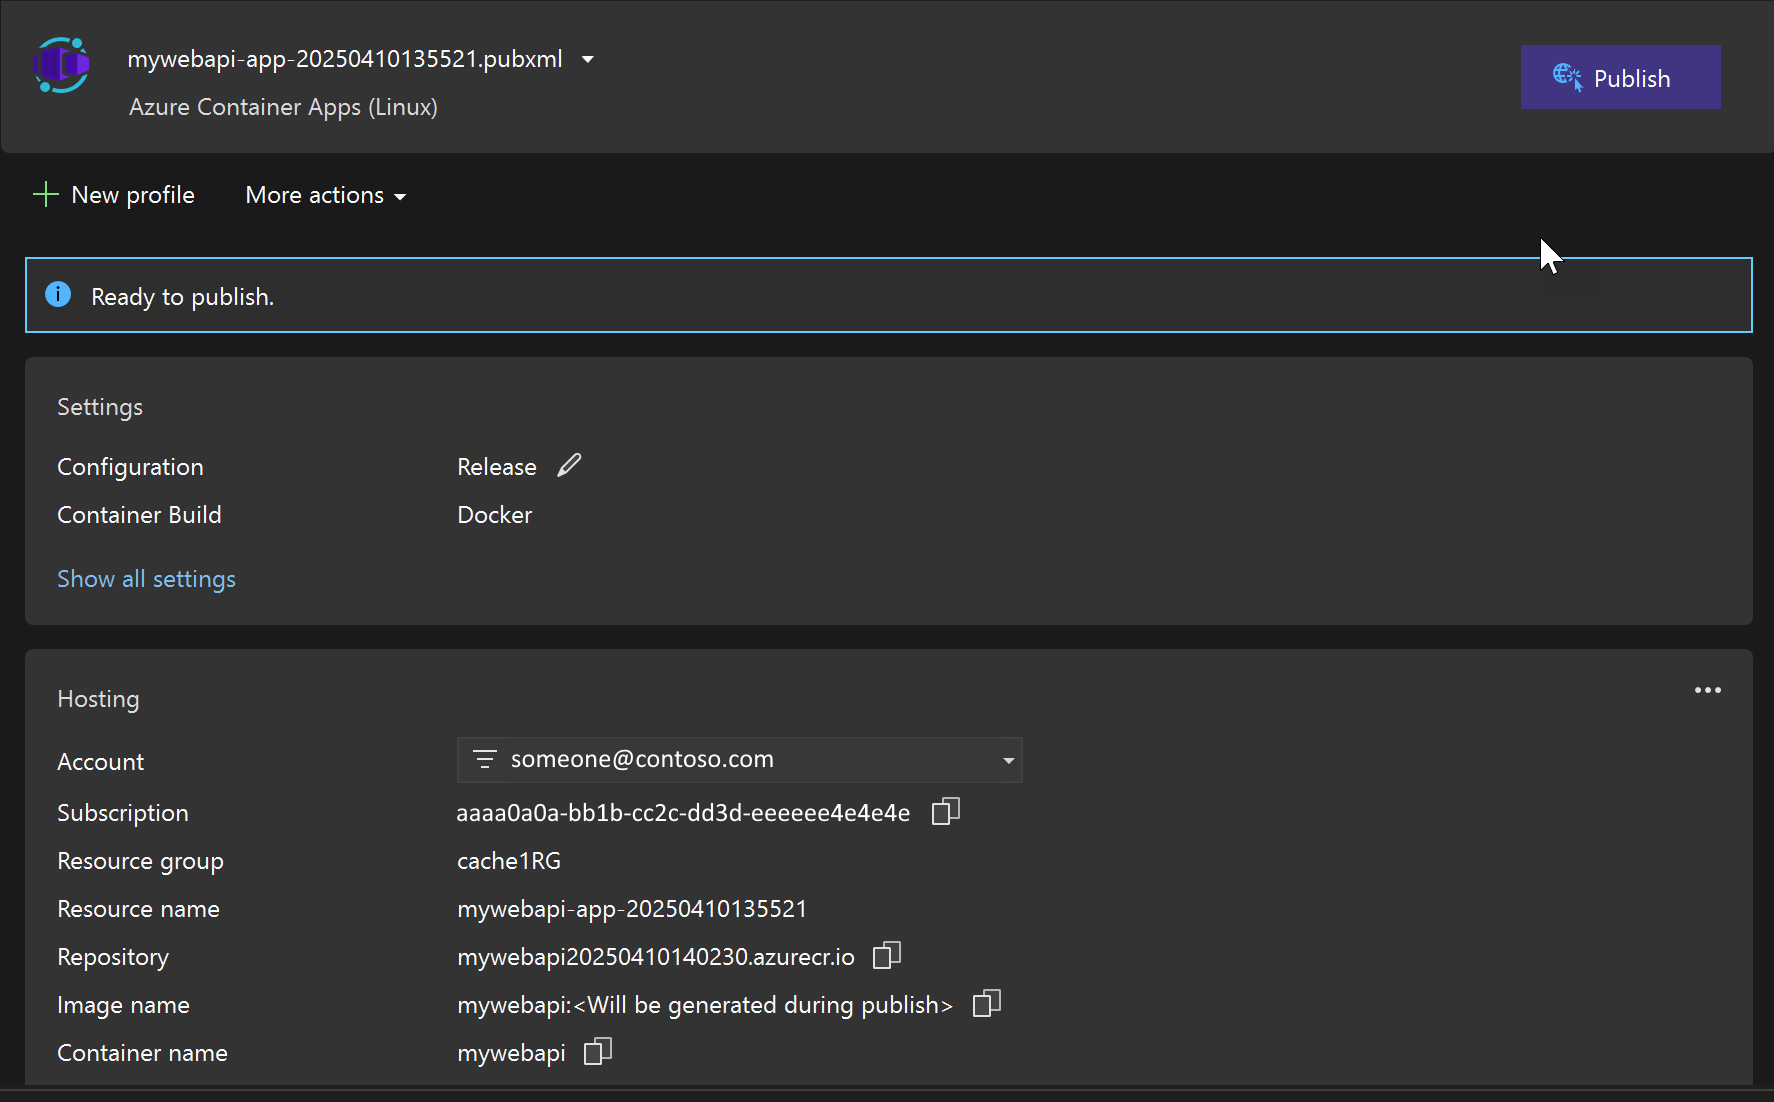Select the subscription ID text

683,813
